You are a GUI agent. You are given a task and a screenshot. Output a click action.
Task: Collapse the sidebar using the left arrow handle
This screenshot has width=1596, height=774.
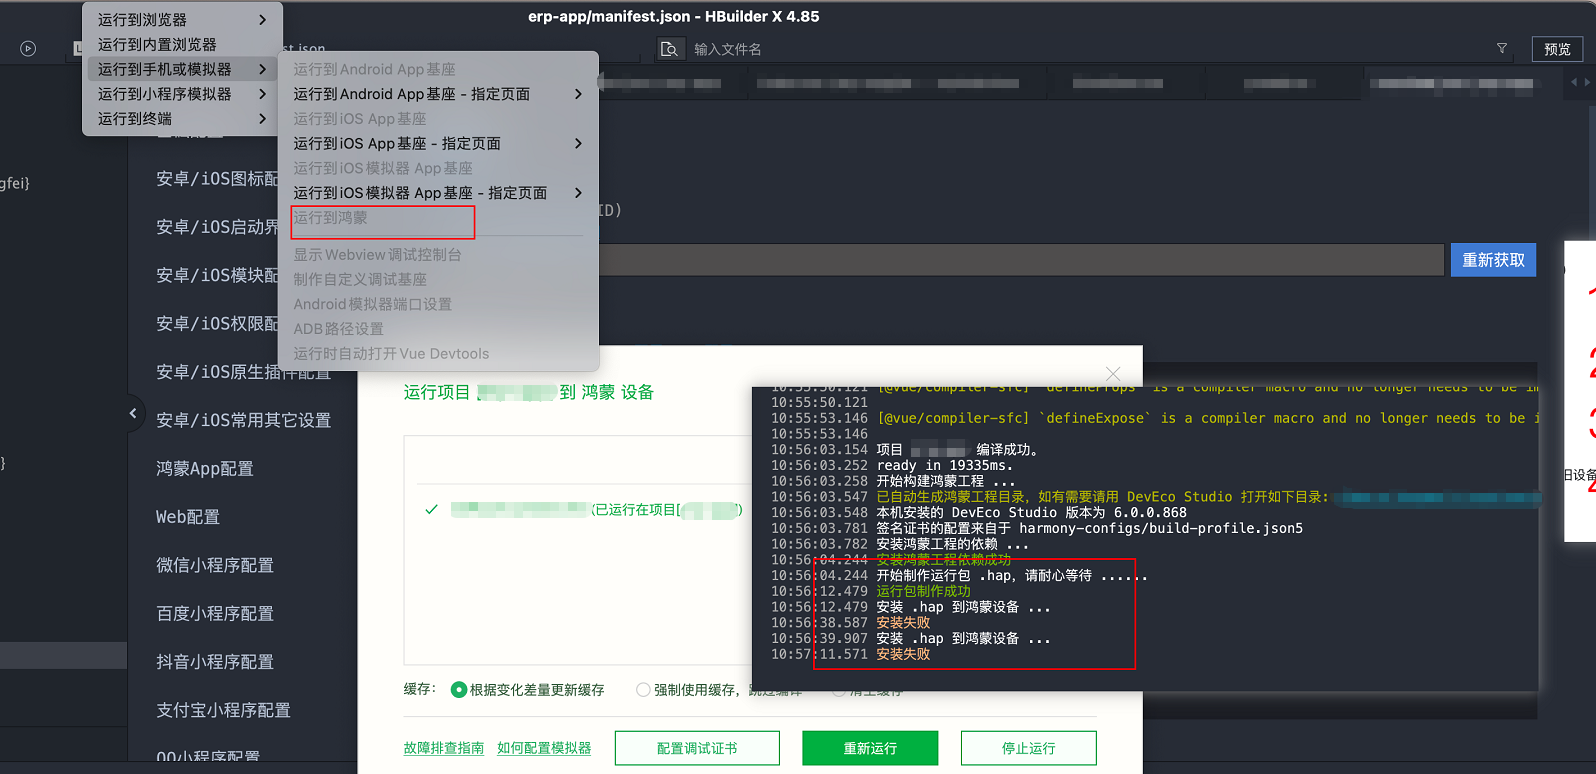pos(133,413)
